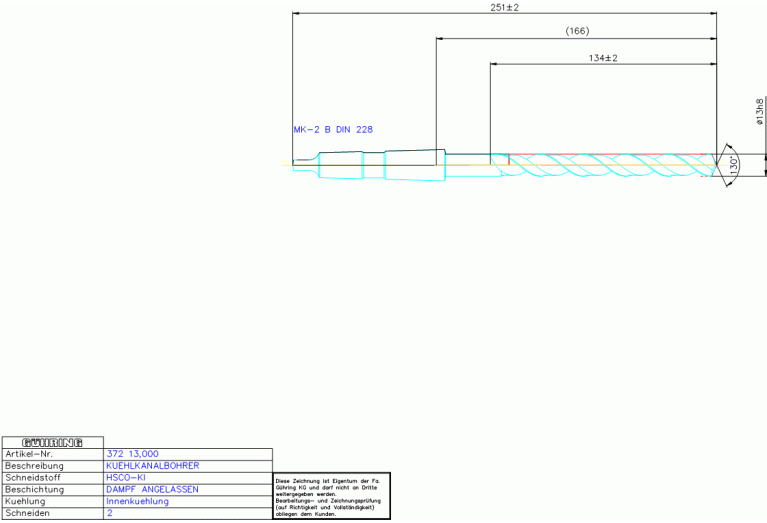This screenshot has height=523, width=767.
Task: Click article number 372 13,000
Action: (132, 454)
